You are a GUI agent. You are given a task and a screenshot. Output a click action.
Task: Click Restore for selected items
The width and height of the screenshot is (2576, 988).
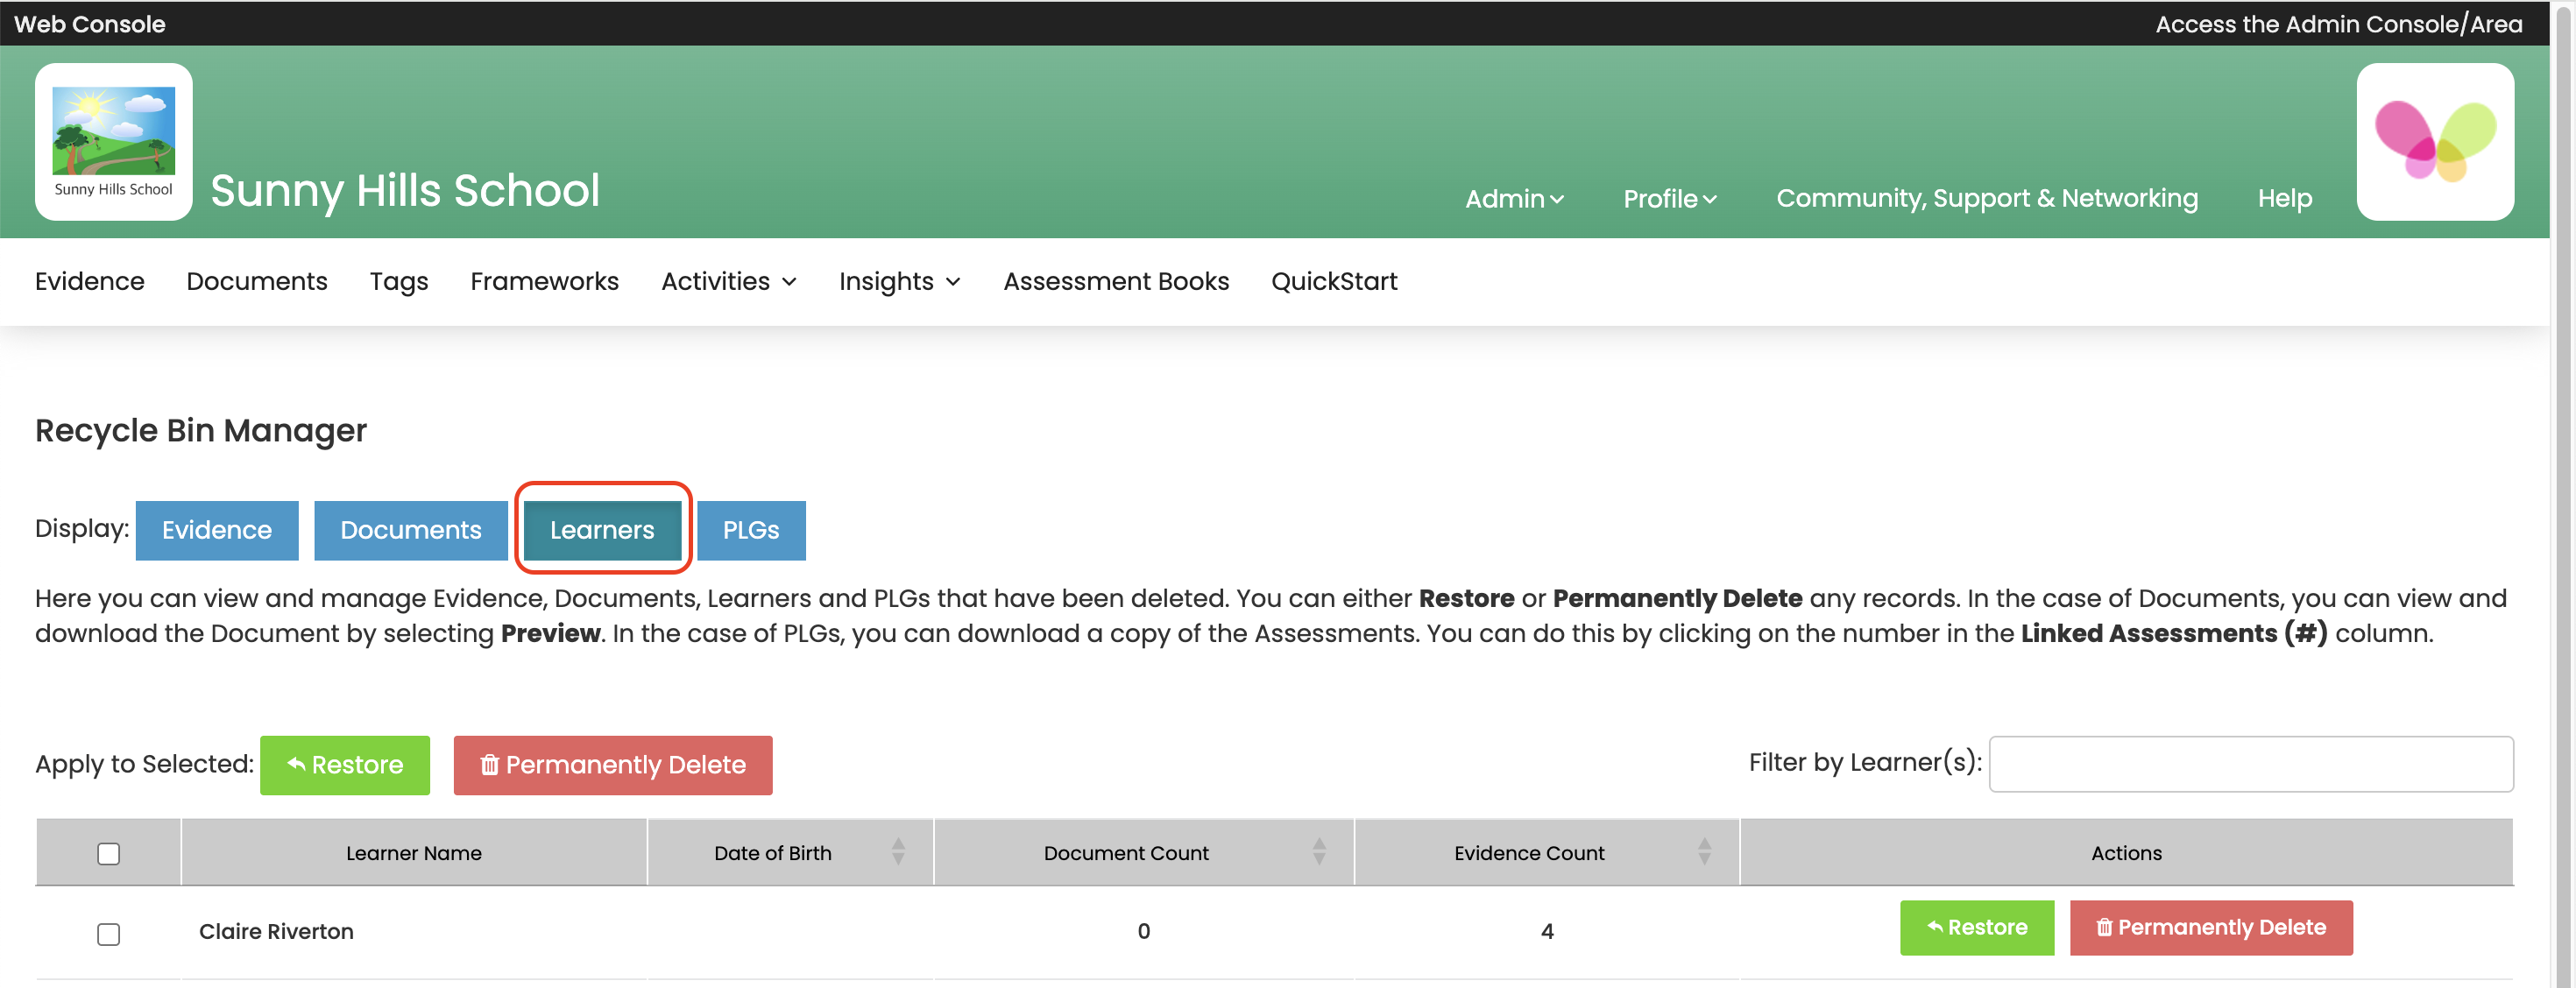point(344,765)
